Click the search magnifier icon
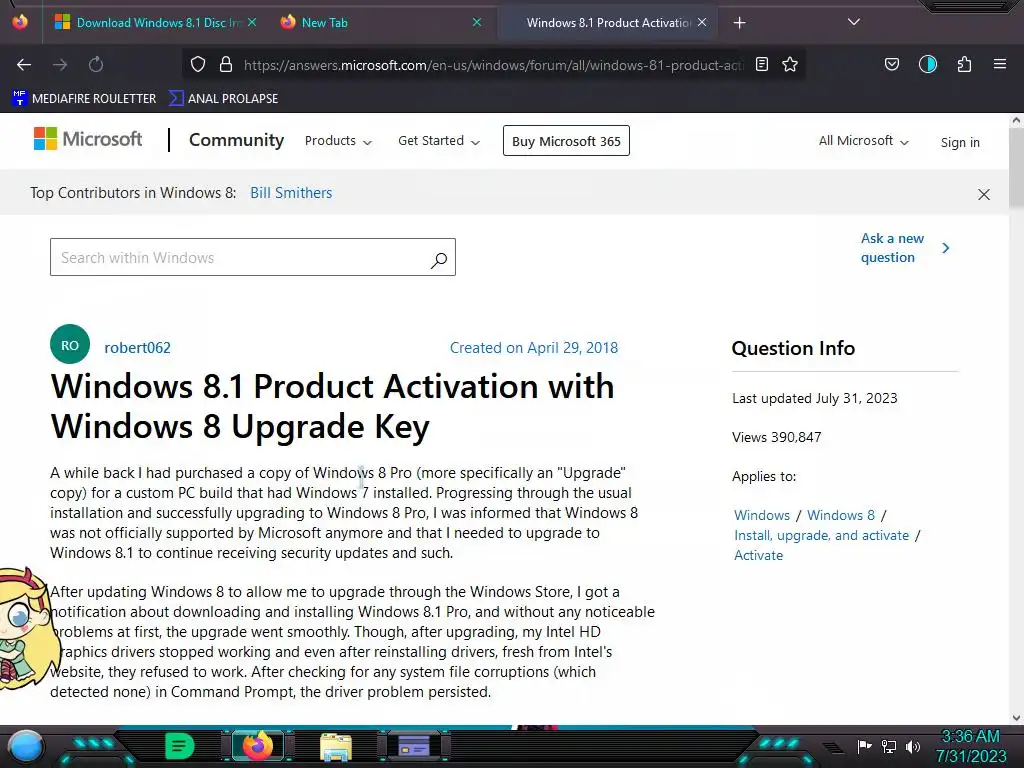 [439, 260]
